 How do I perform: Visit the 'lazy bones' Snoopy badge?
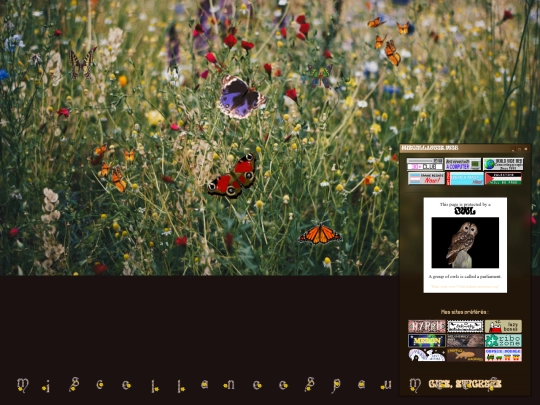(503, 326)
